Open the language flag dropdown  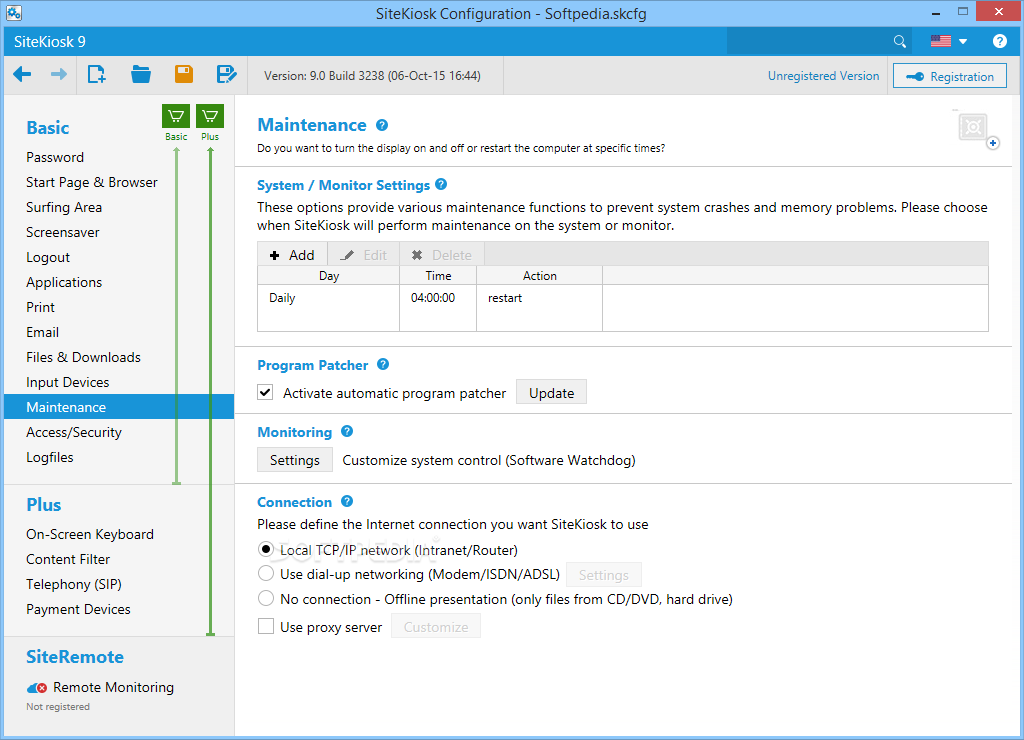[948, 41]
